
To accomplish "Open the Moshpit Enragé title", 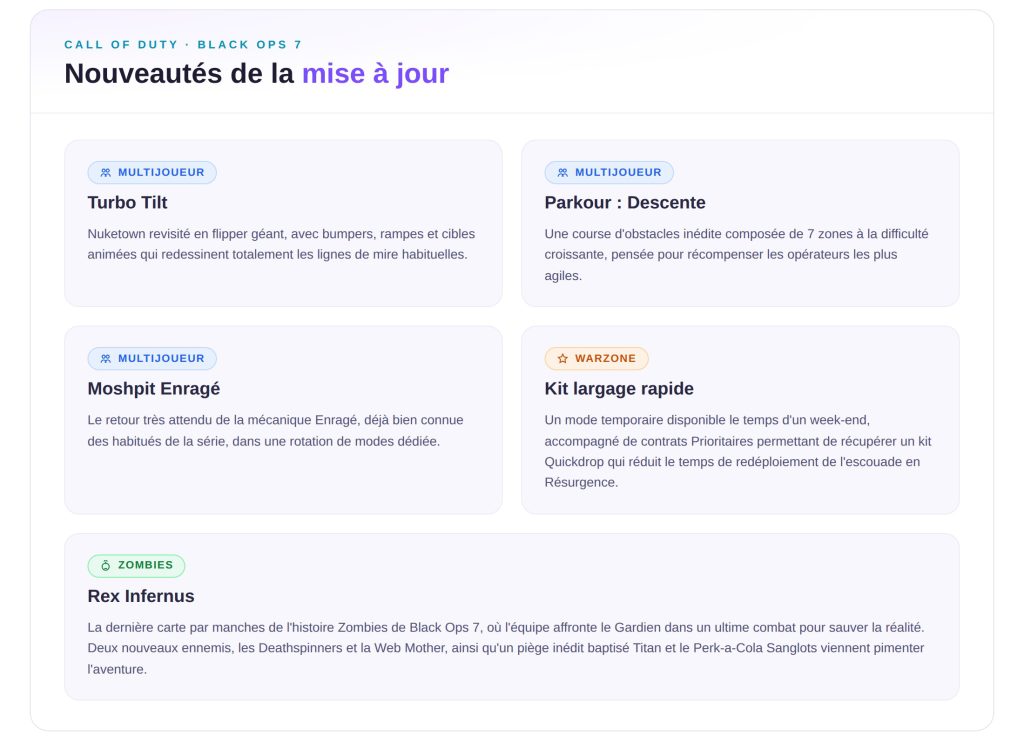I will point(153,389).
